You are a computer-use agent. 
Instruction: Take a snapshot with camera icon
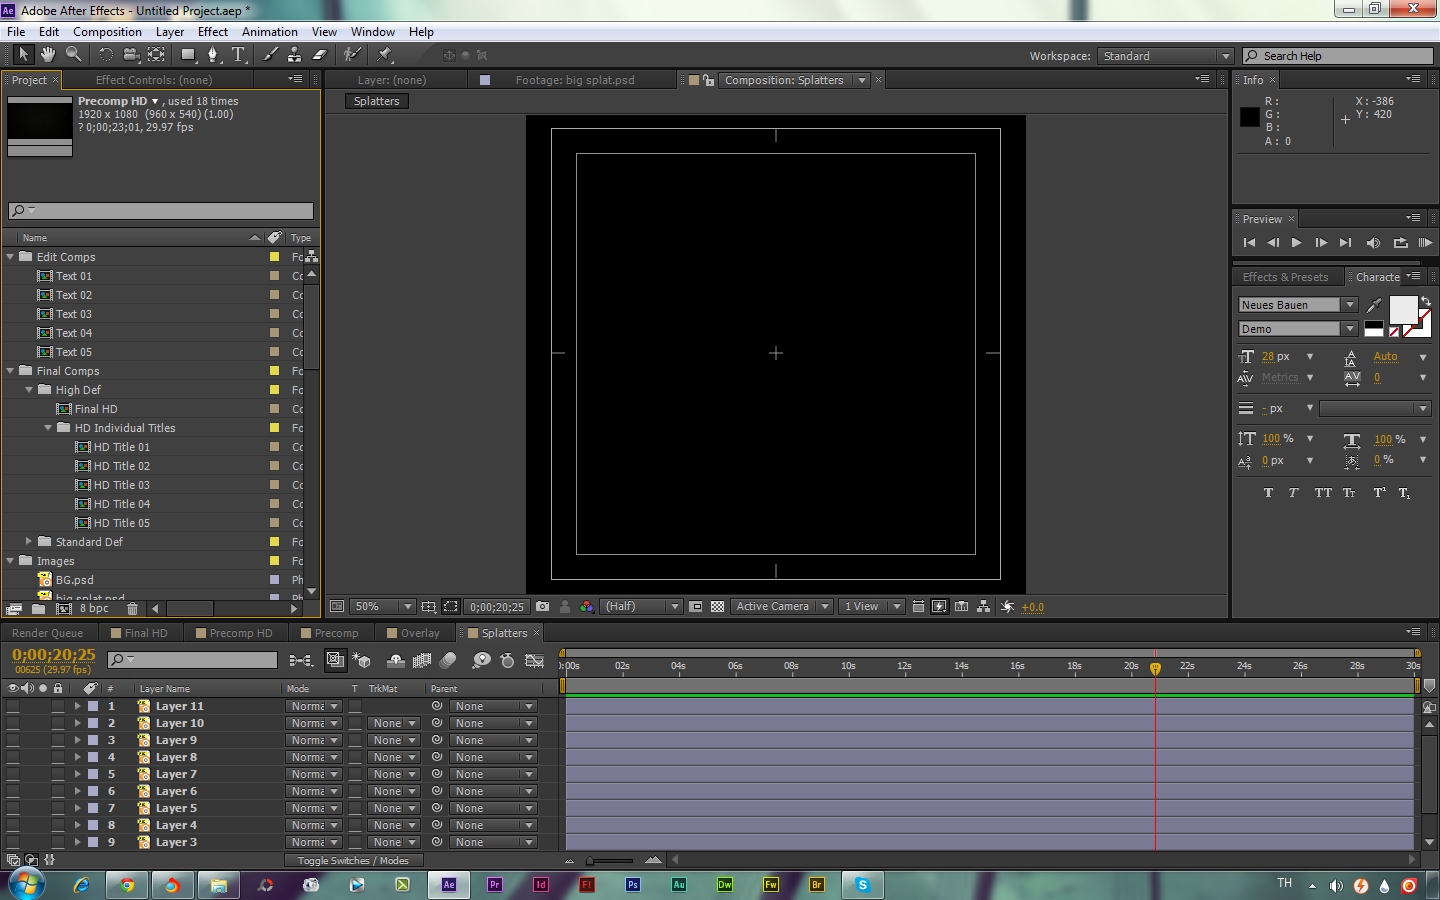[542, 607]
